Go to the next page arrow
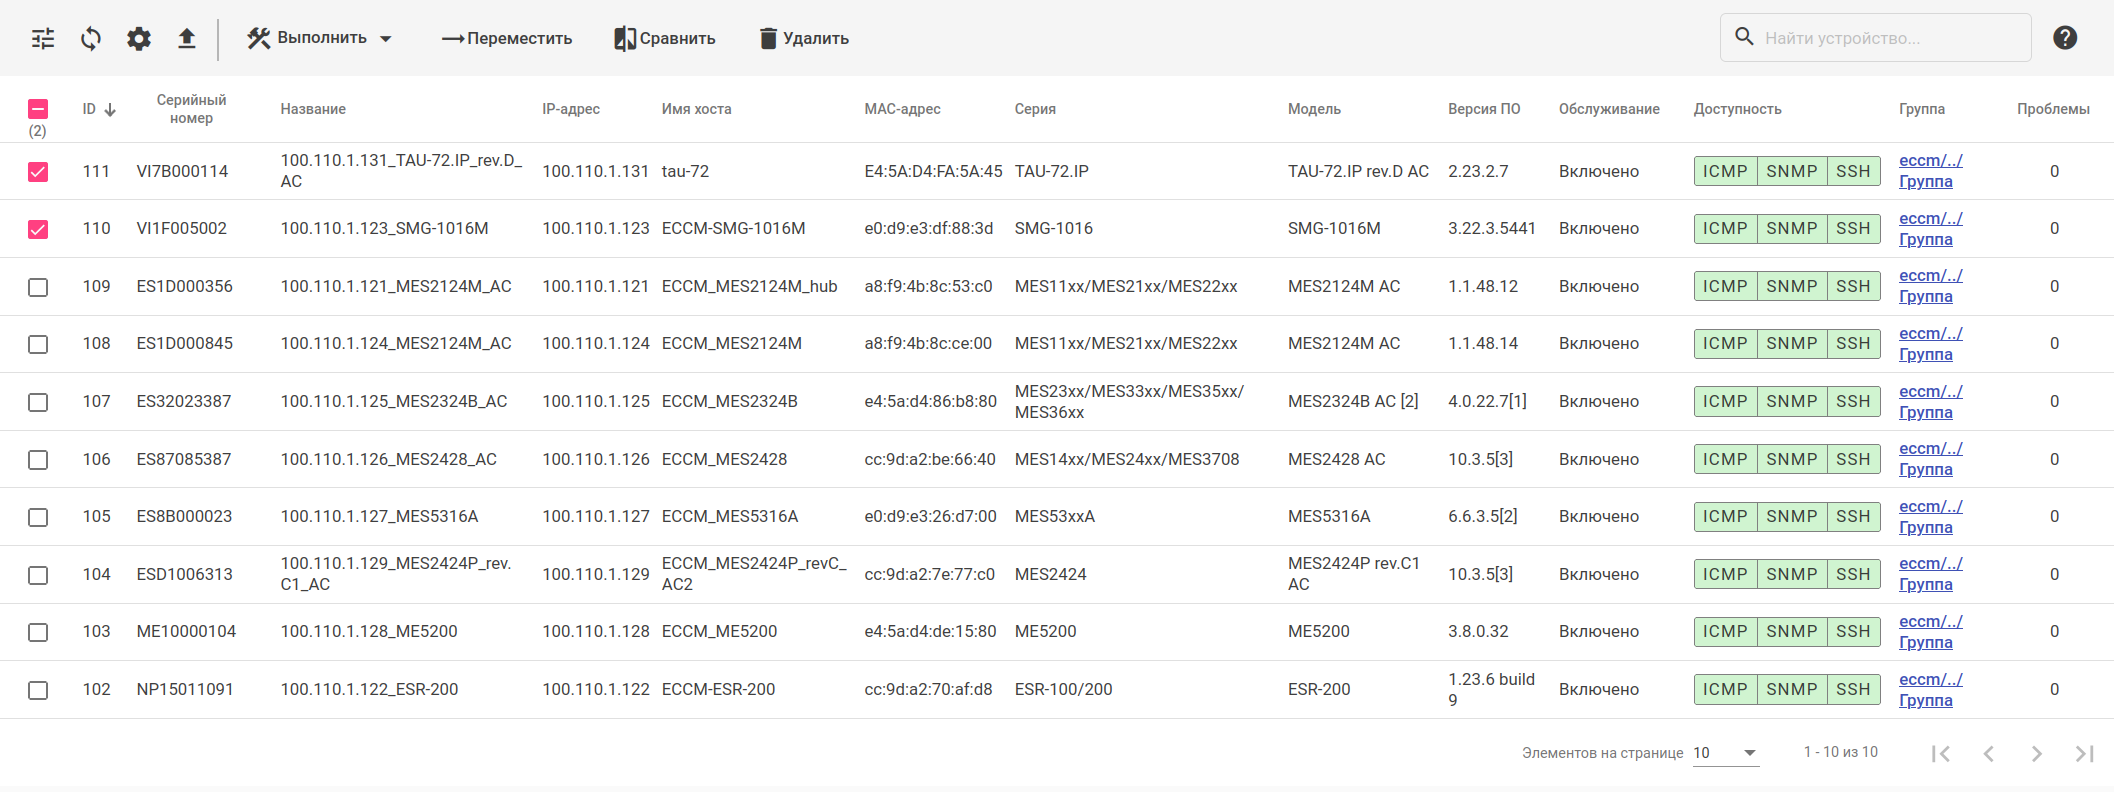2114x792 pixels. [x=2036, y=753]
